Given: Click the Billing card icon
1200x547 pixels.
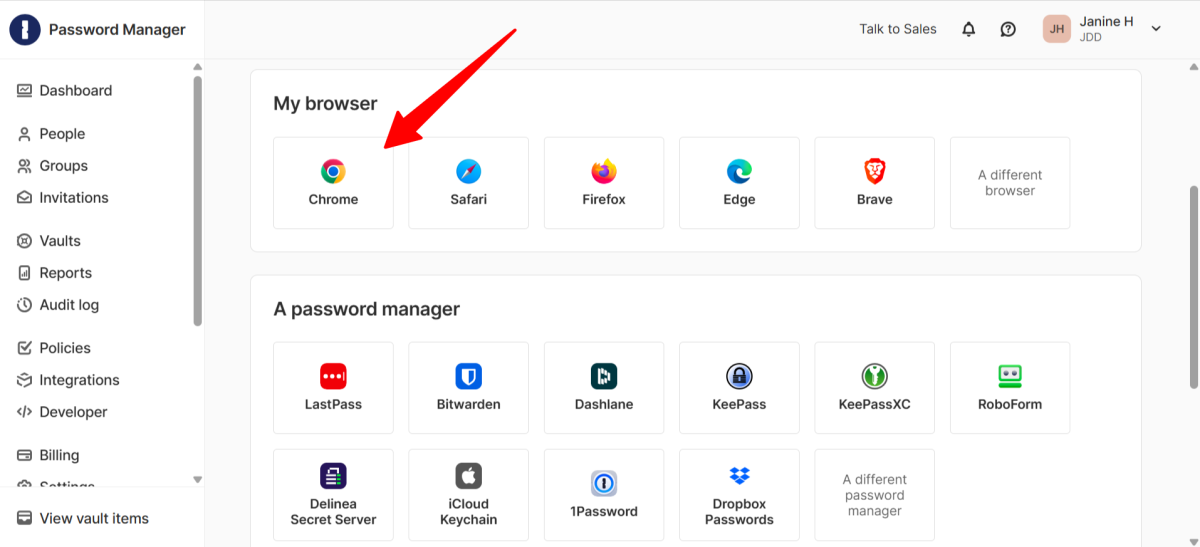Looking at the screenshot, I should (25, 455).
